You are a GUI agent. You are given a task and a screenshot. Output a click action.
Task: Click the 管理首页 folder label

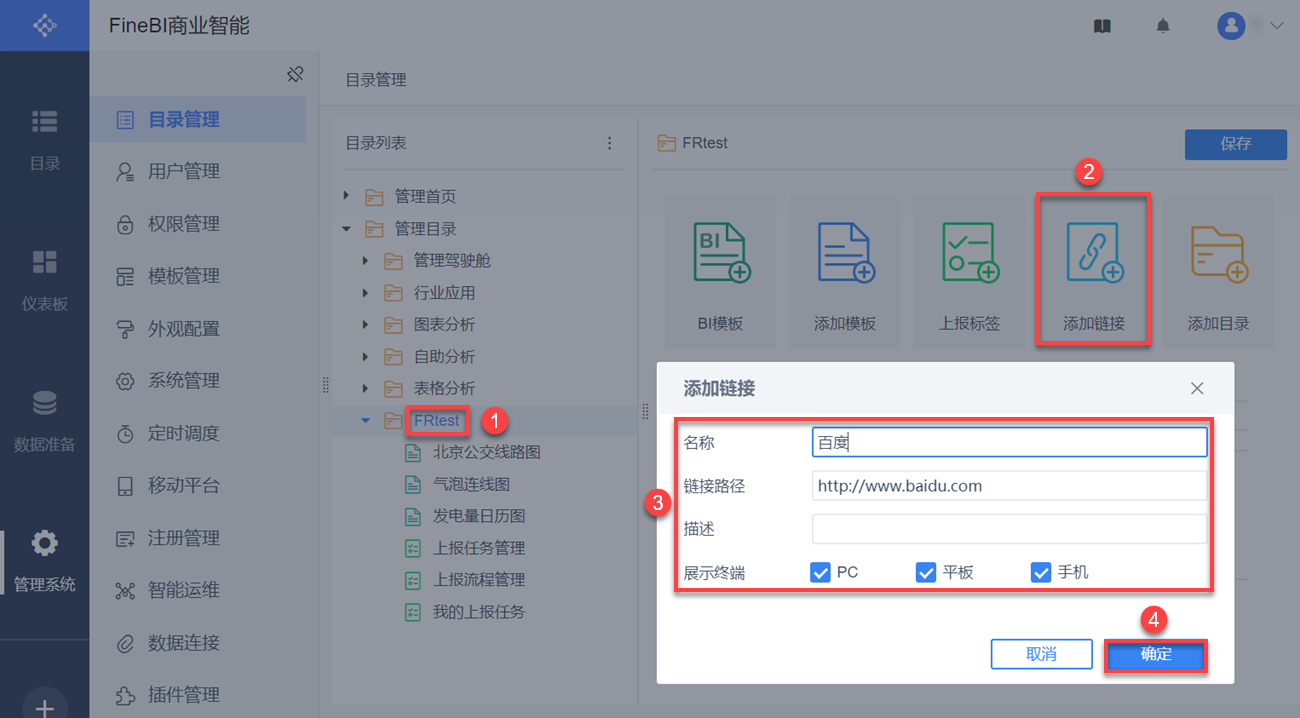coord(425,196)
